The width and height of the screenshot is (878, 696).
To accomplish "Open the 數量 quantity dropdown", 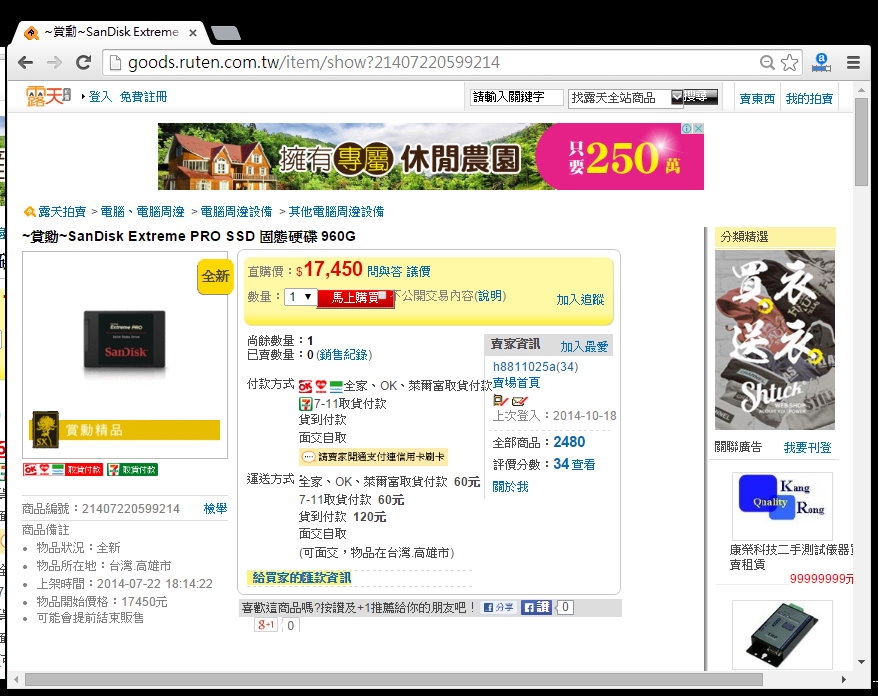I will coord(301,297).
